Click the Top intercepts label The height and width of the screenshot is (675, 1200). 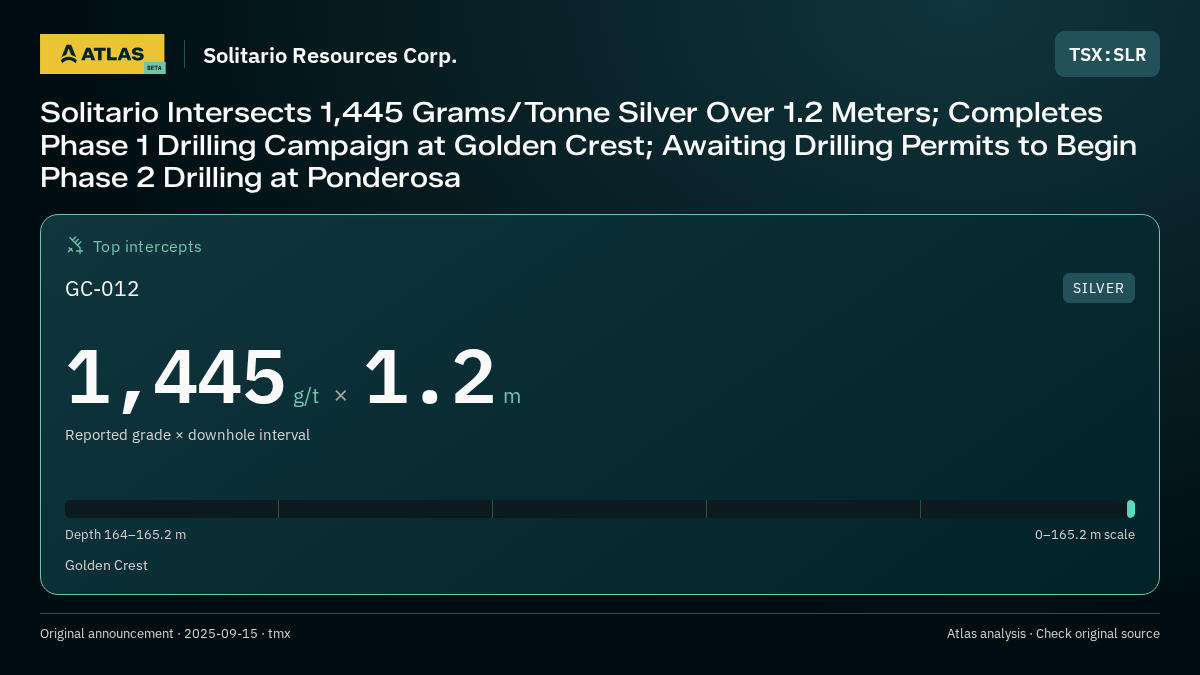point(147,246)
